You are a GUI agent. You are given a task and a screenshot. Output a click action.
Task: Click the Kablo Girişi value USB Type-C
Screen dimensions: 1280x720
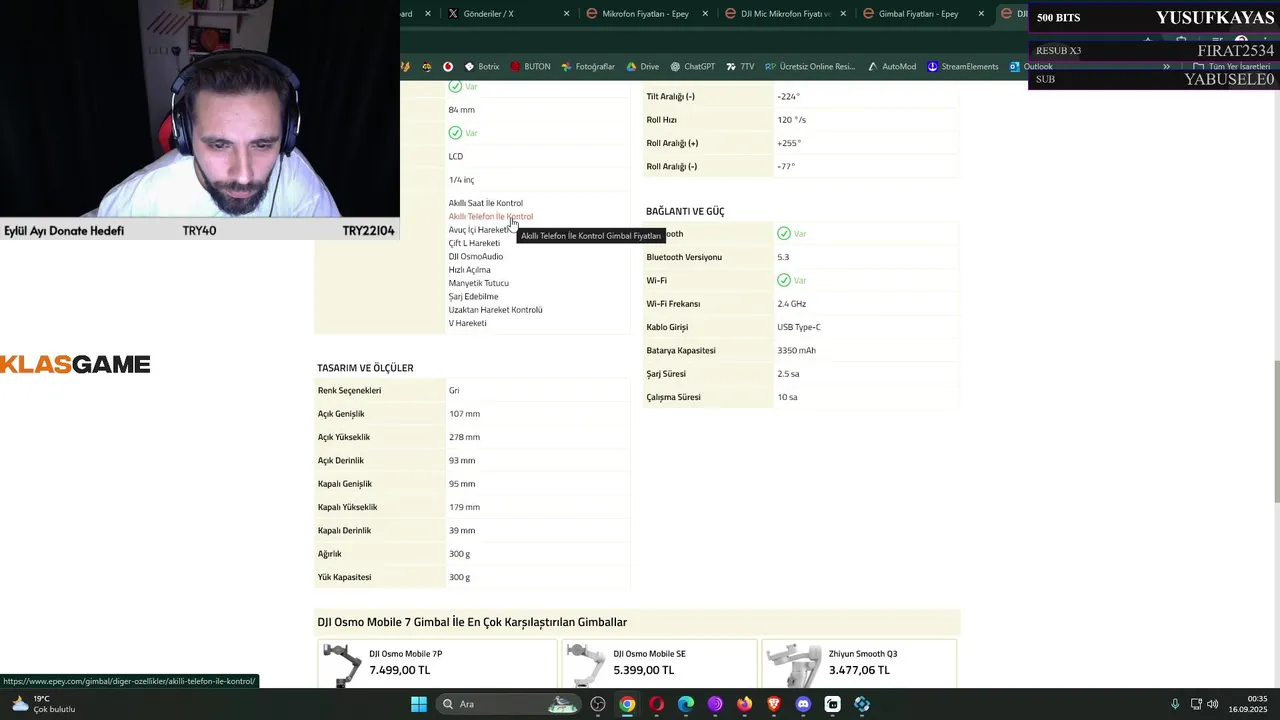pyautogui.click(x=799, y=327)
